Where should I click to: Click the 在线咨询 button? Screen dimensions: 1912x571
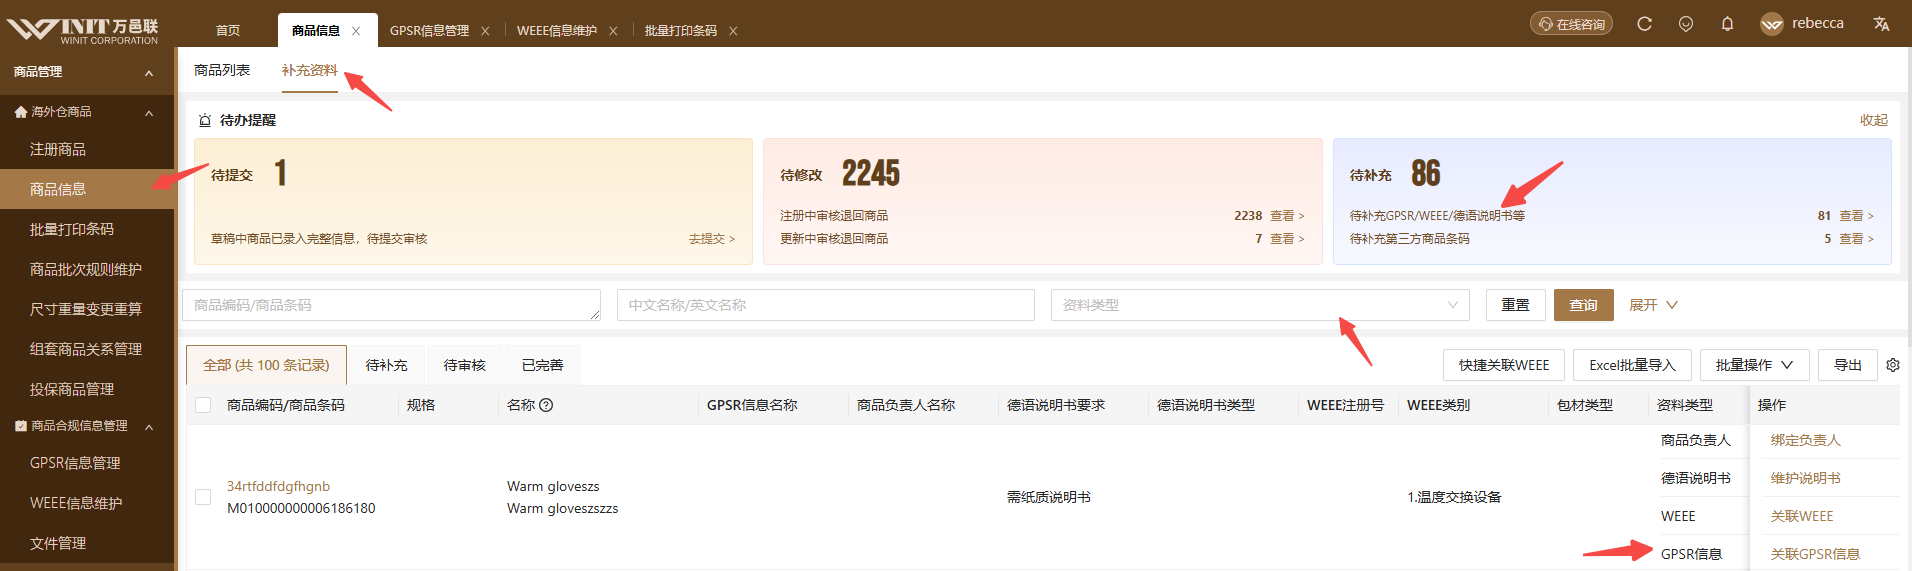[1571, 24]
